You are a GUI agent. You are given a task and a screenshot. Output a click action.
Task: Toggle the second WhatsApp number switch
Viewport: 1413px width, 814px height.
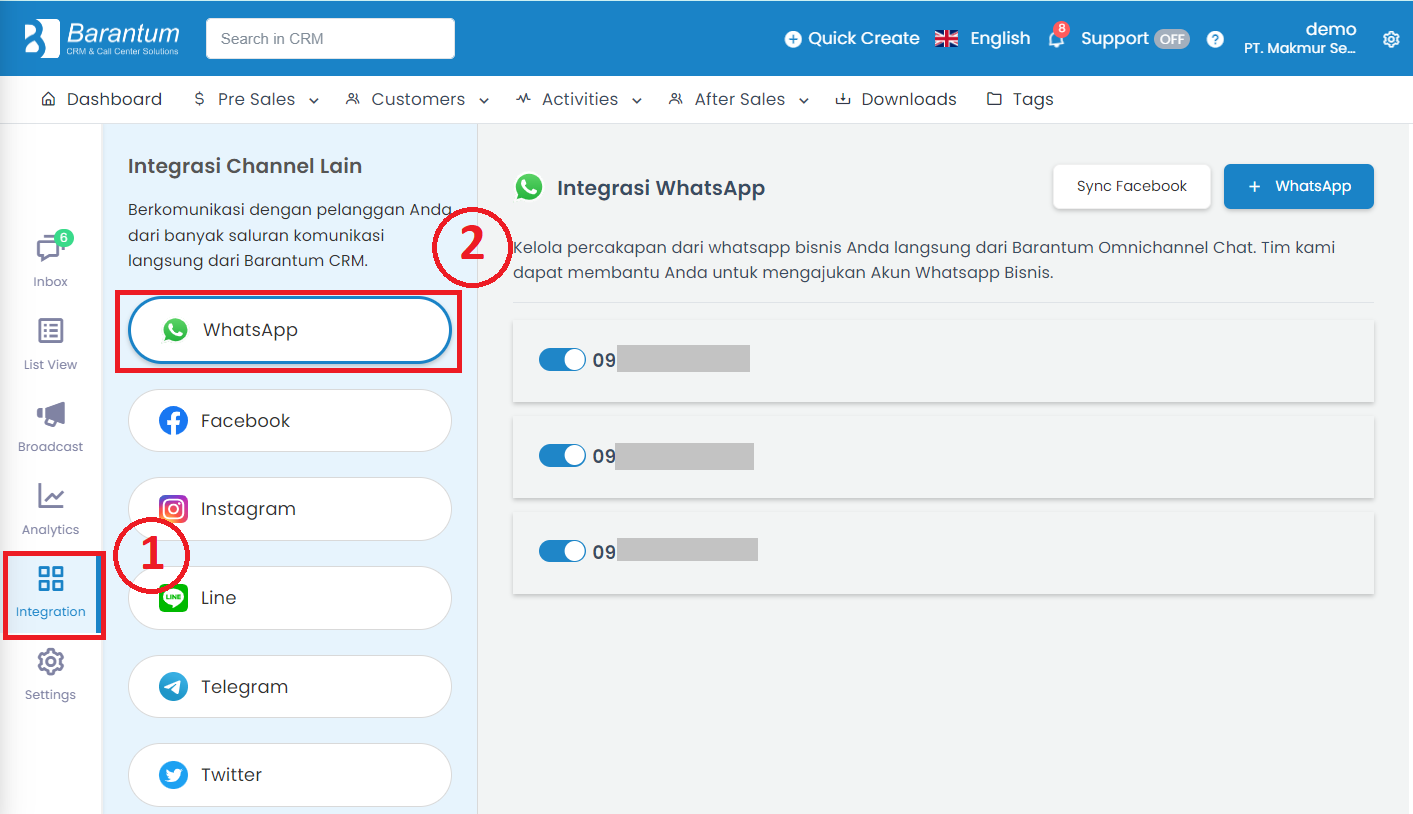coord(562,456)
